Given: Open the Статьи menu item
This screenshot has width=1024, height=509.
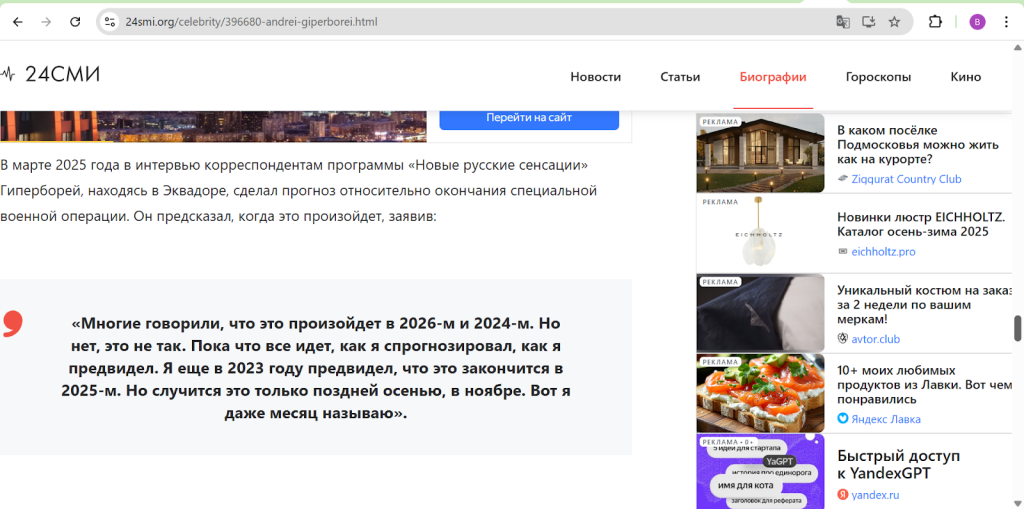Looking at the screenshot, I should pos(680,77).
